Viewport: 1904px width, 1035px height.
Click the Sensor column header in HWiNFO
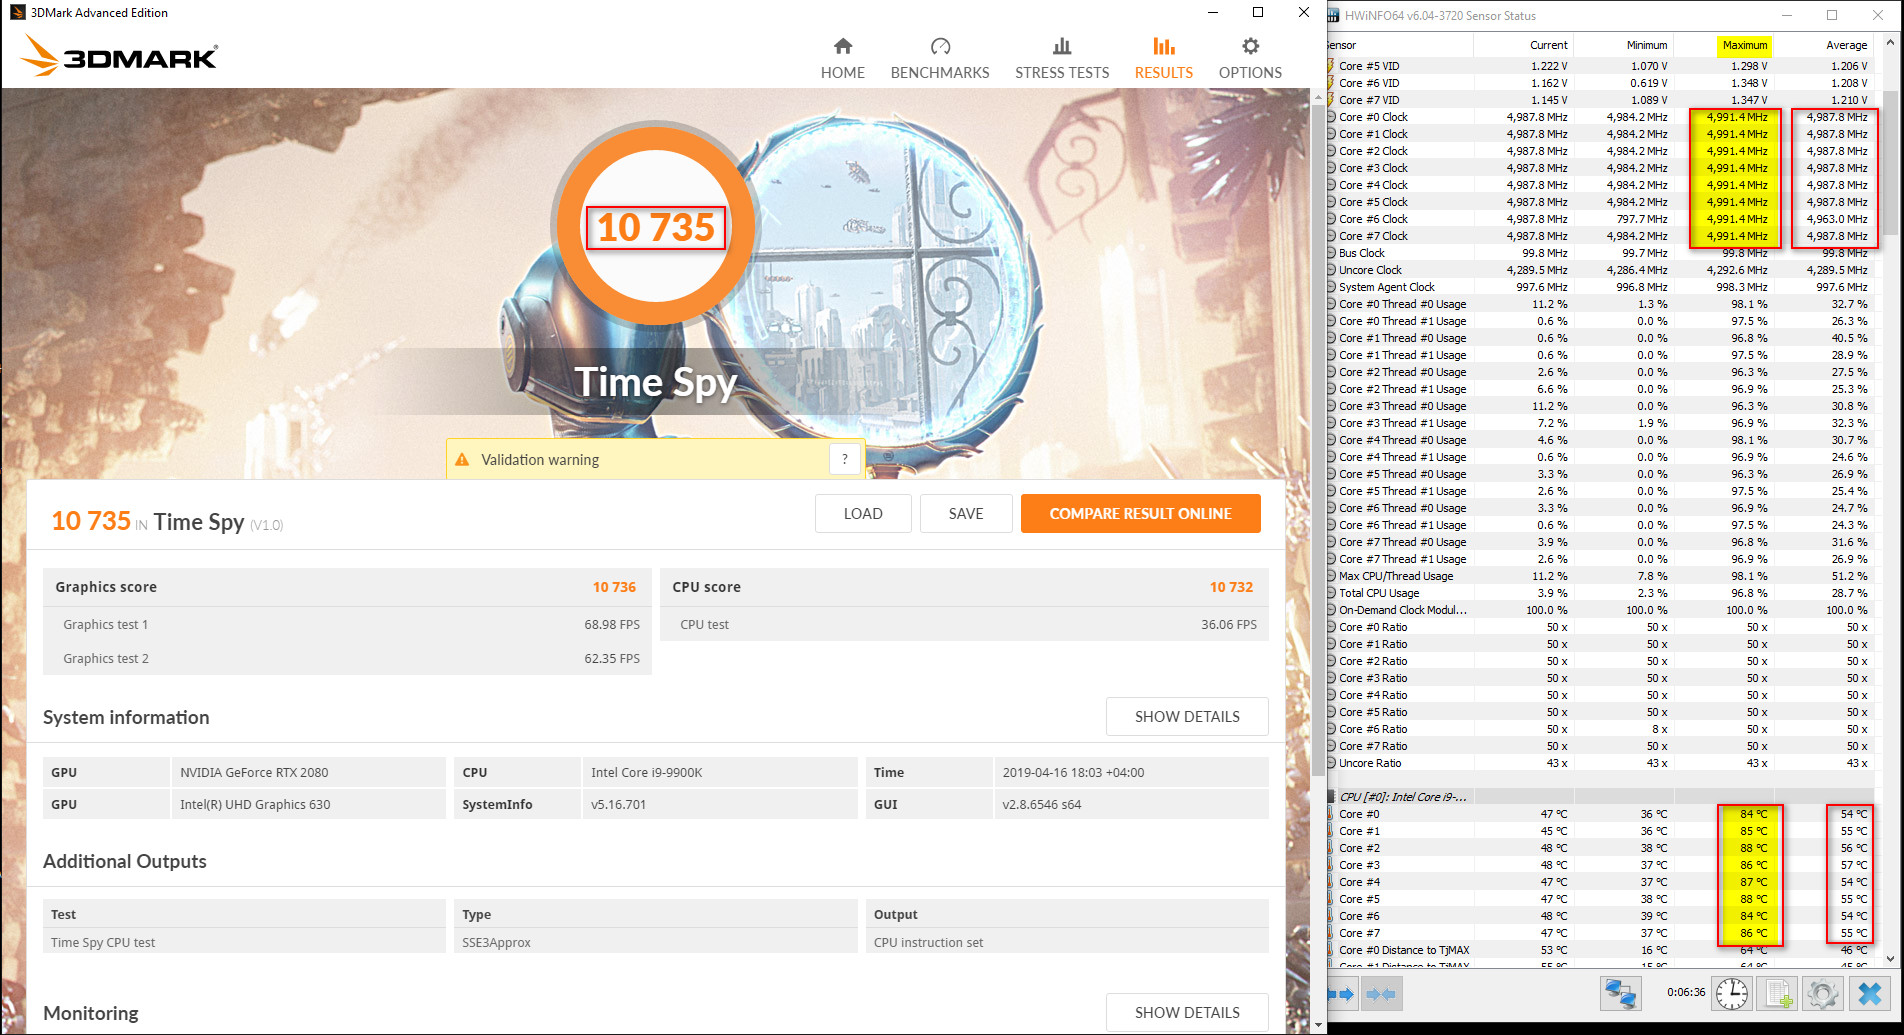pos(1400,45)
